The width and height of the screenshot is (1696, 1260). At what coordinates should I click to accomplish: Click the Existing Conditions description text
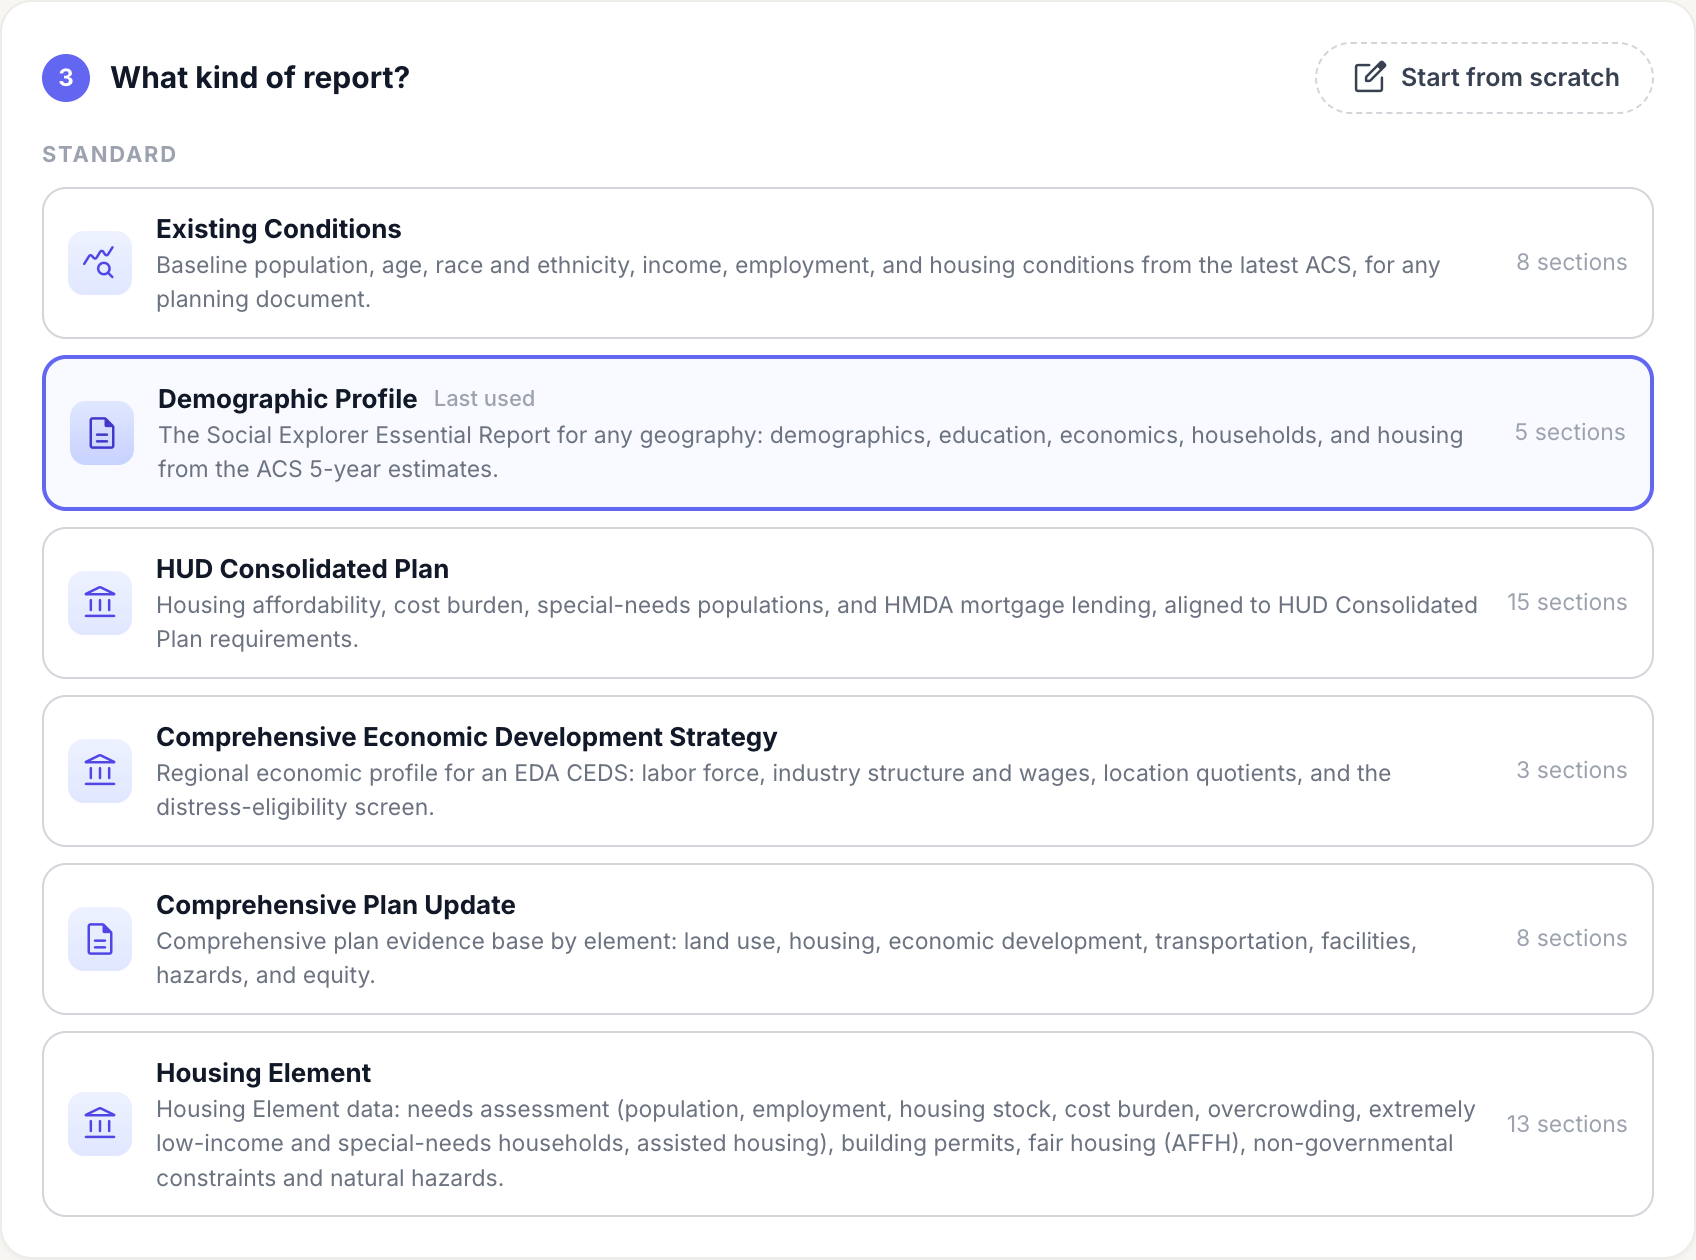798,282
